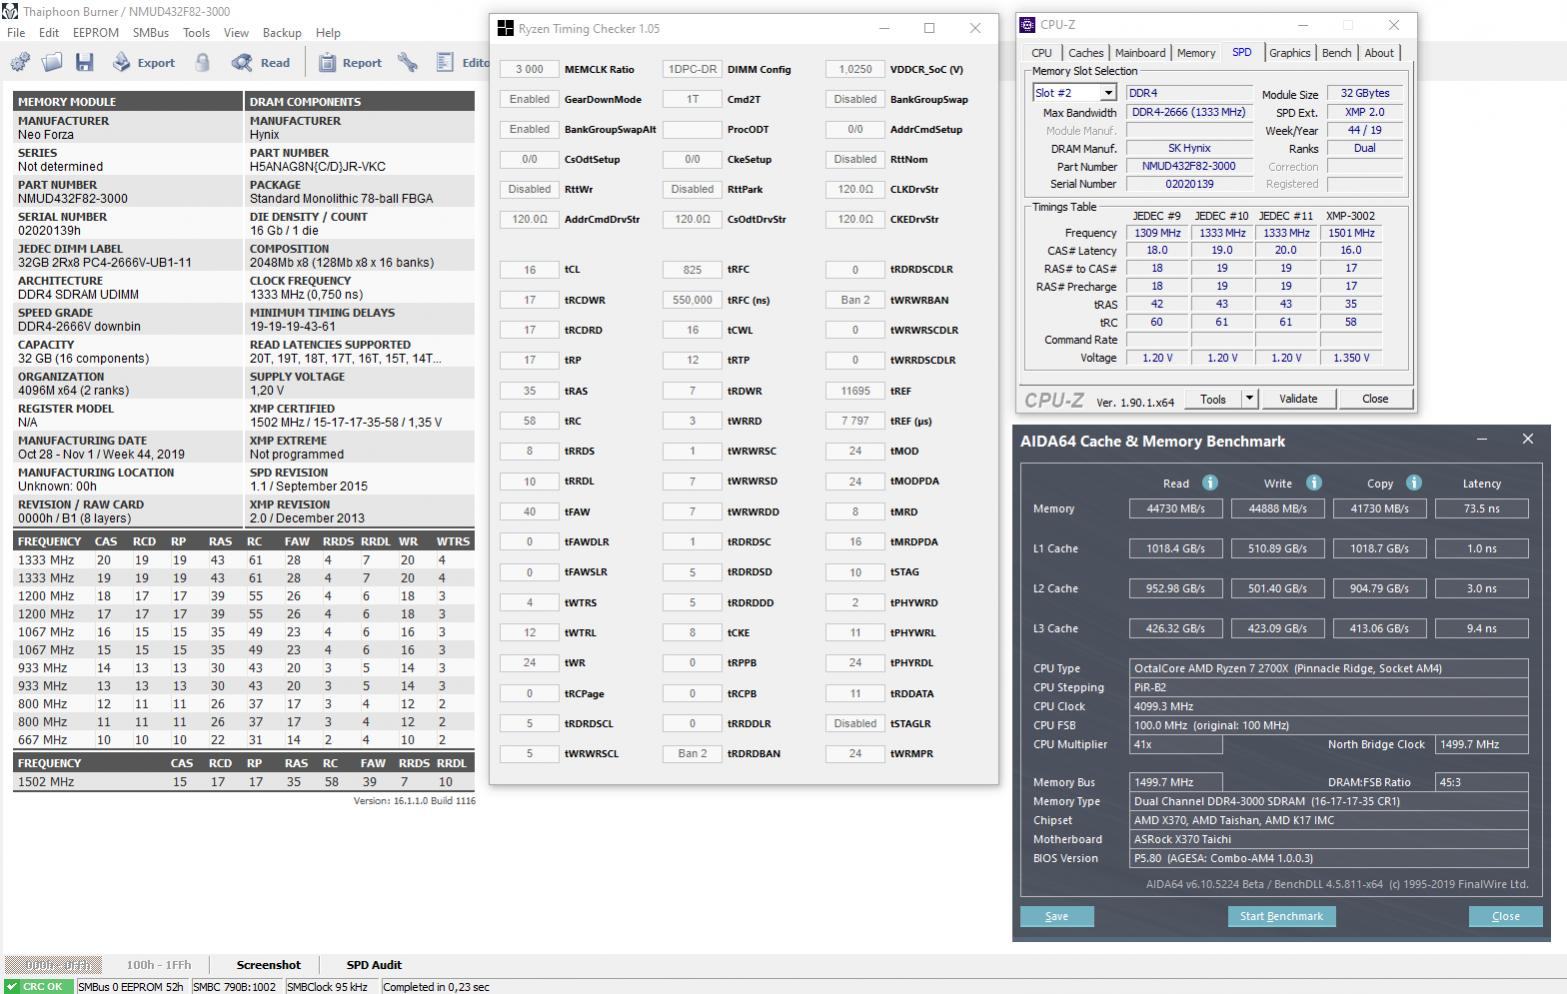Image resolution: width=1567 pixels, height=994 pixels.
Task: Click the Screenshot tab in Thaiphoon Burner
Action: click(268, 965)
